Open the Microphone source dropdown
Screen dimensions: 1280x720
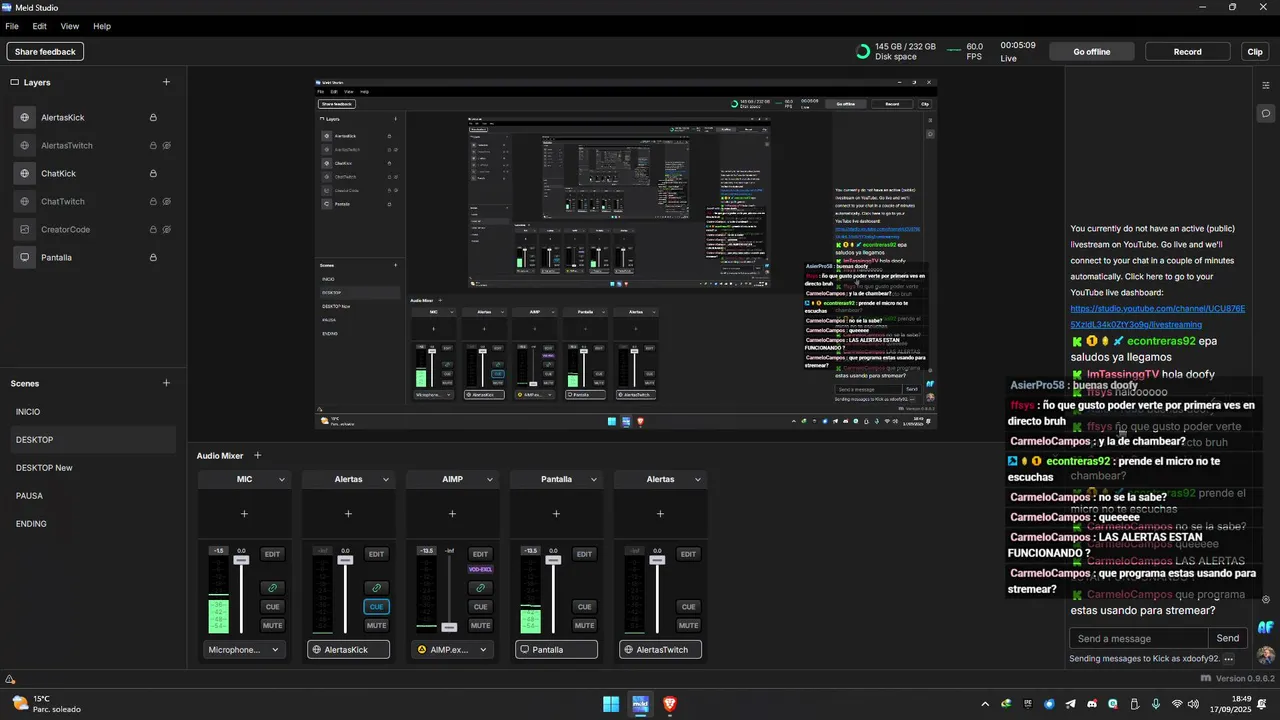pyautogui.click(x=244, y=650)
